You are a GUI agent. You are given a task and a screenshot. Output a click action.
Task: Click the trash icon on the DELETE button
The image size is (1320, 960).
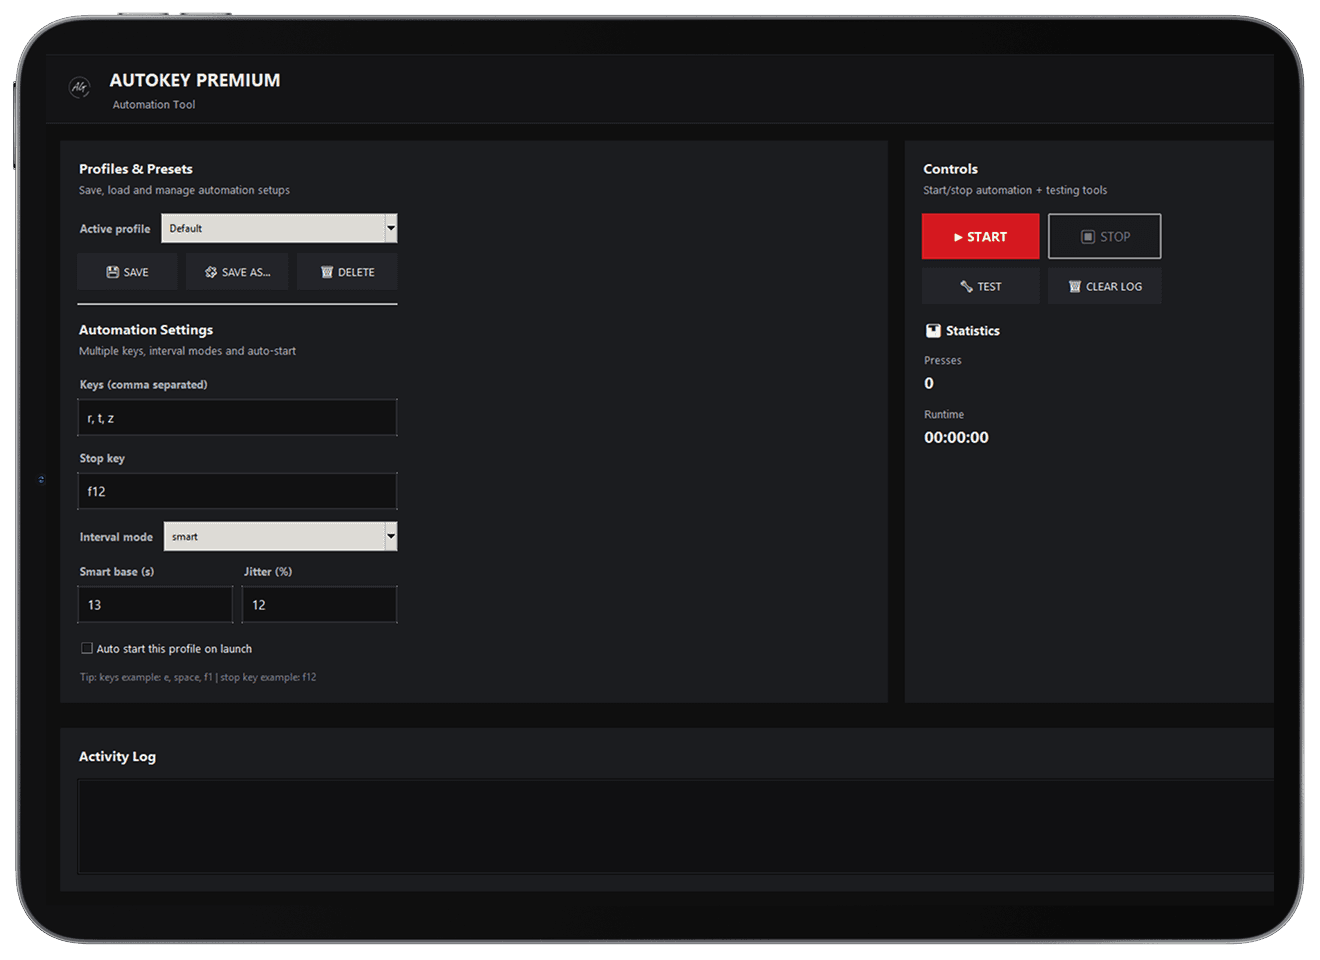coord(326,271)
